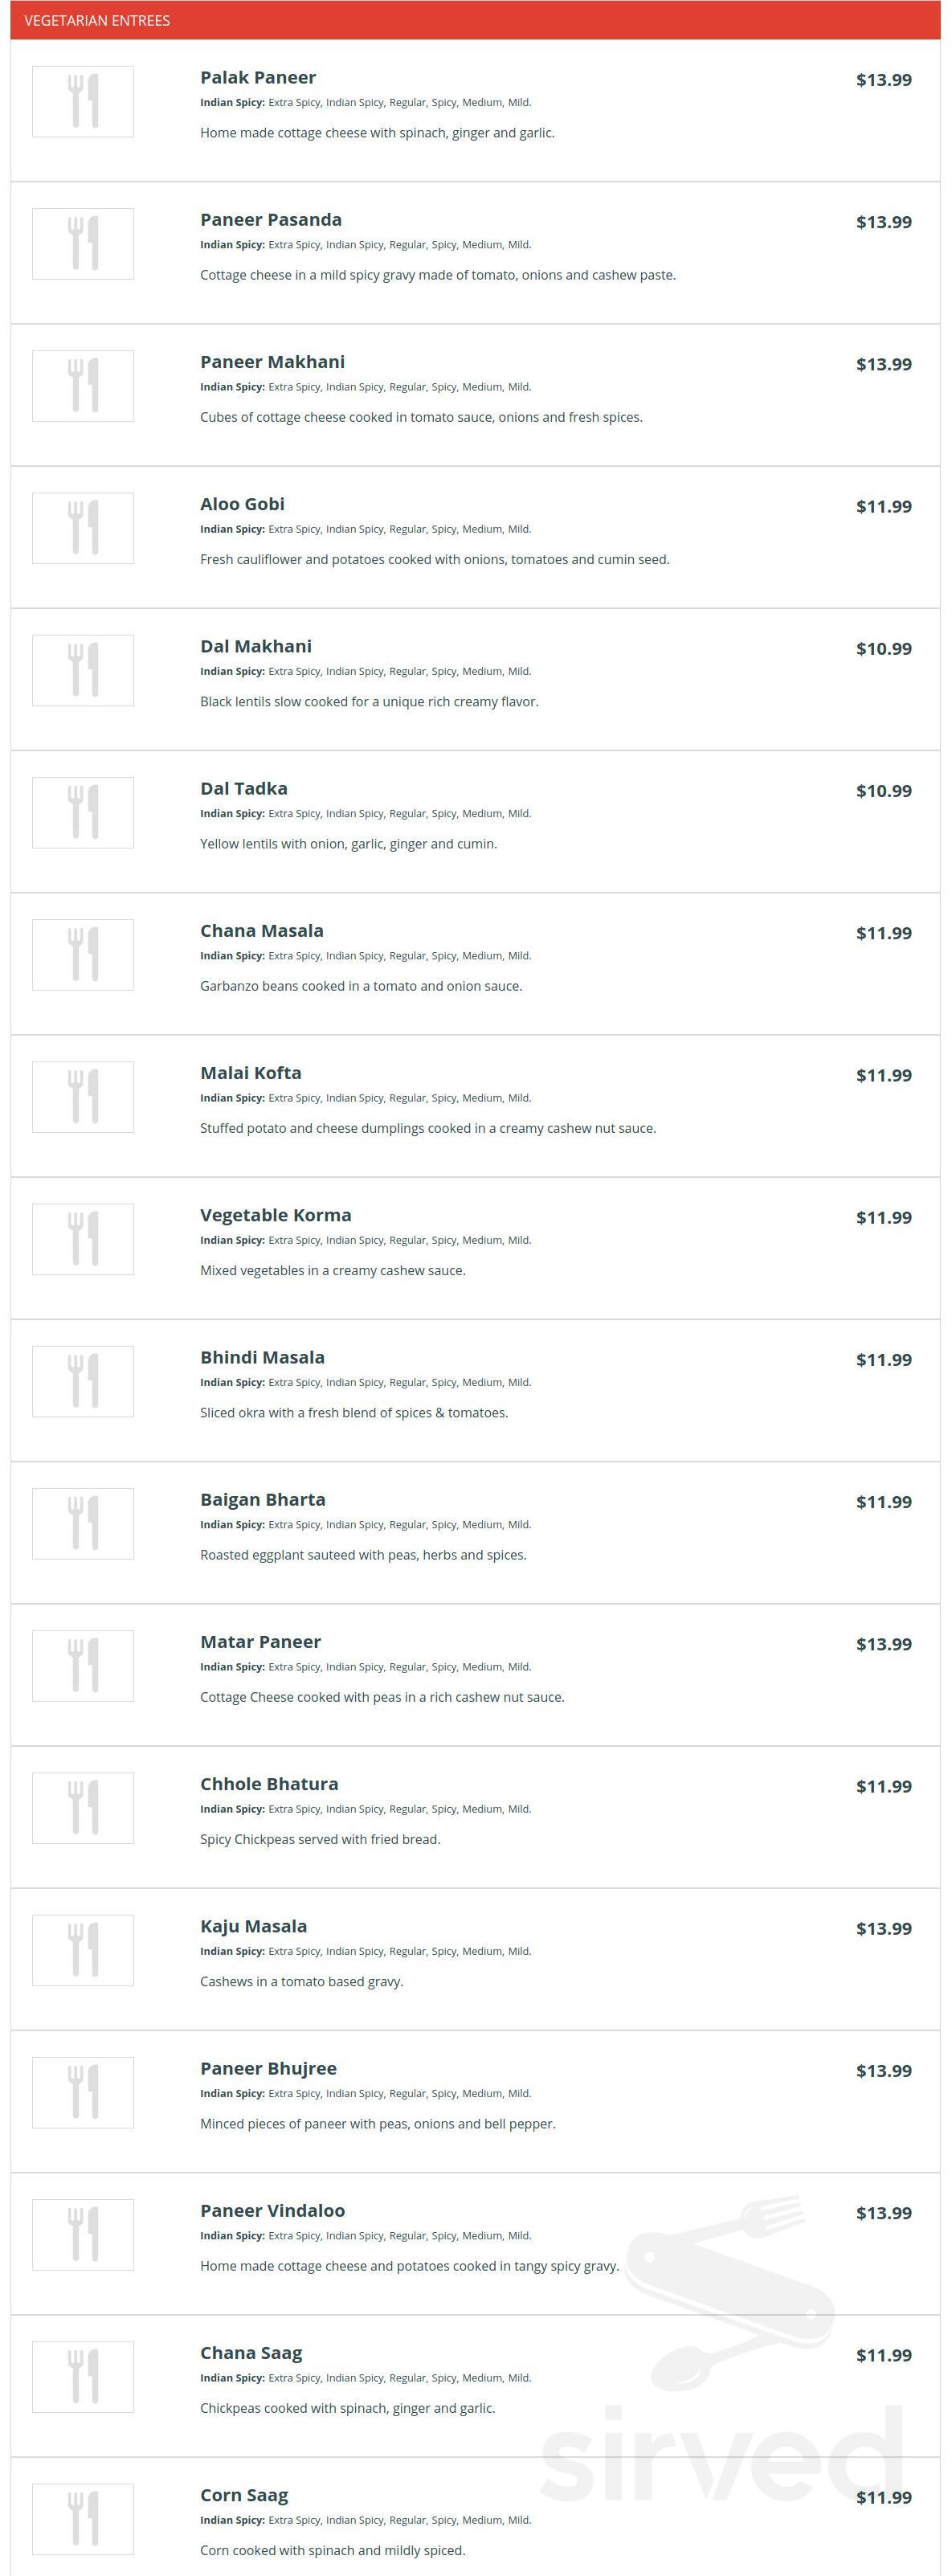The image size is (952, 2576).
Task: Click the Bhindi Masala placeholder thumbnail
Action: click(x=83, y=1381)
